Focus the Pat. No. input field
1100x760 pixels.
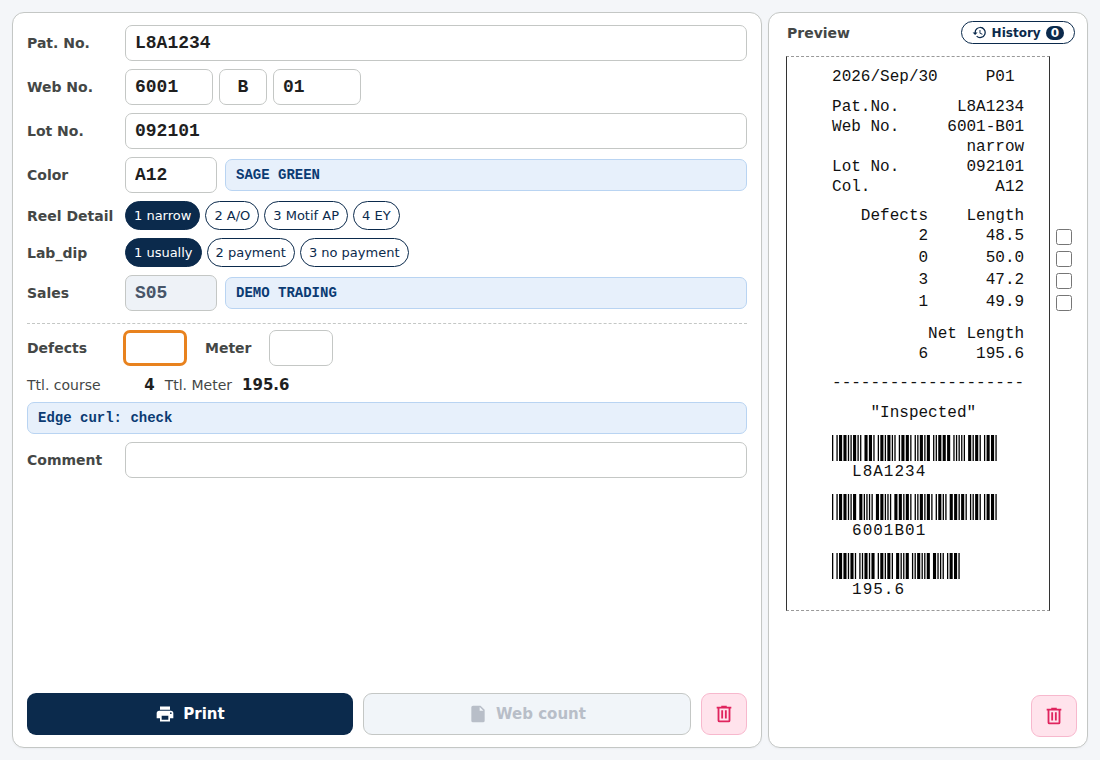click(436, 43)
